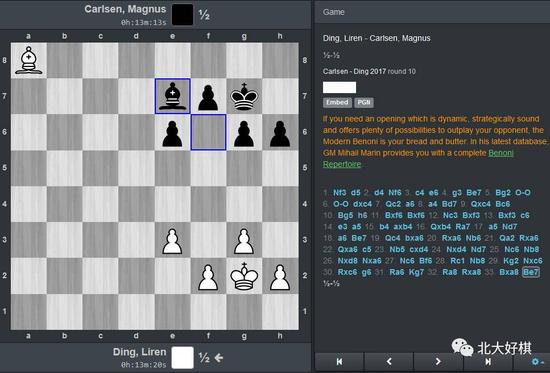Click the white color swatch beside Ding, Liren
Viewport: 550px width, 373px height.
click(182, 358)
